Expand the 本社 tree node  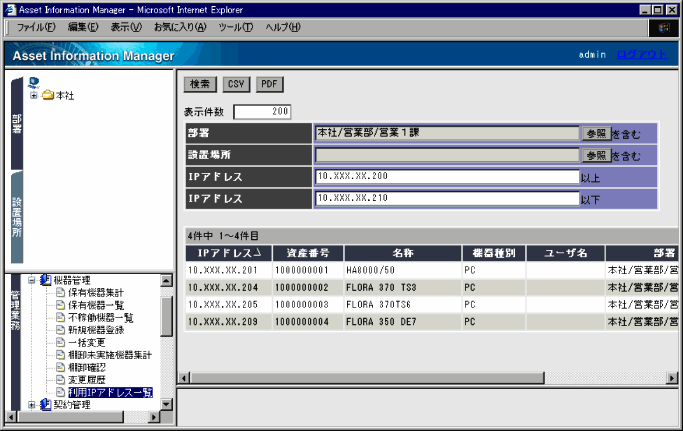coord(34,95)
